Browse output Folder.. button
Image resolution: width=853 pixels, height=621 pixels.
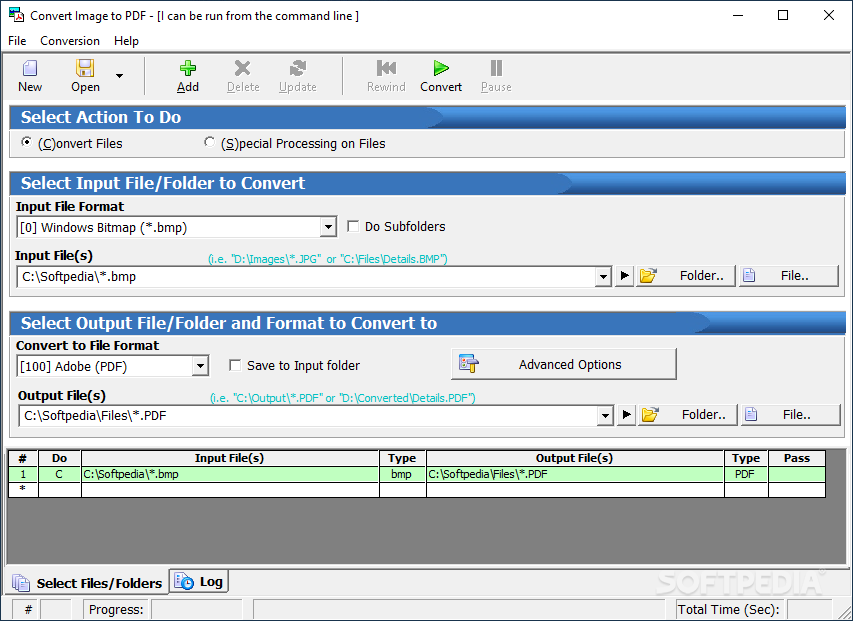coord(688,414)
